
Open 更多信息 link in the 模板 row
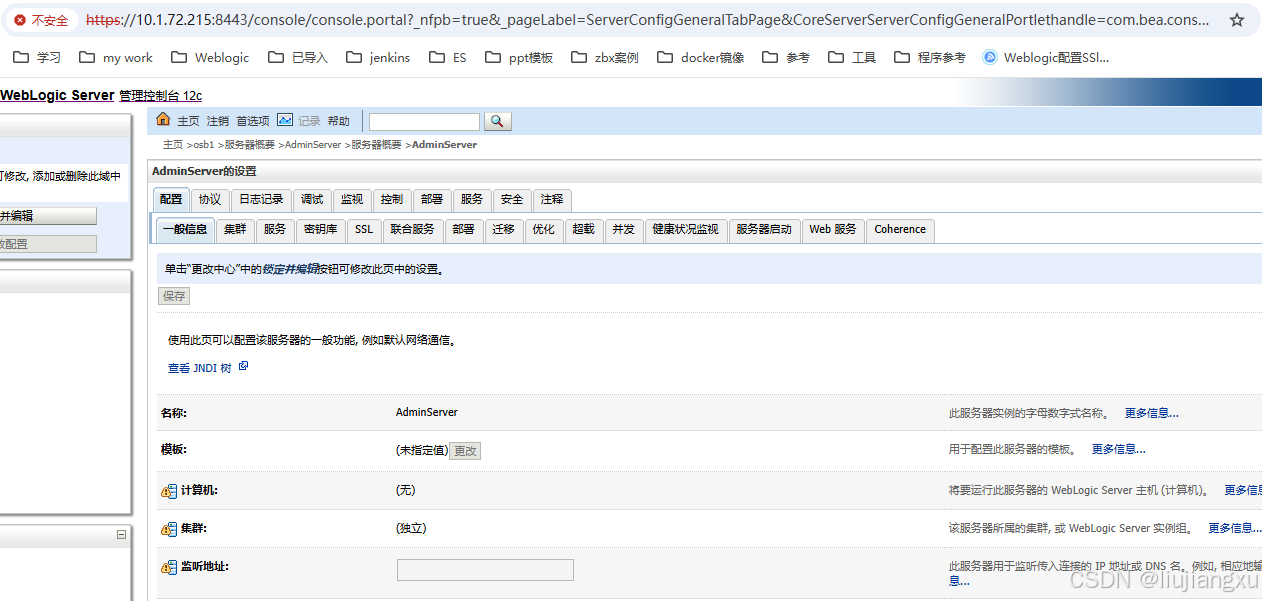click(1118, 449)
